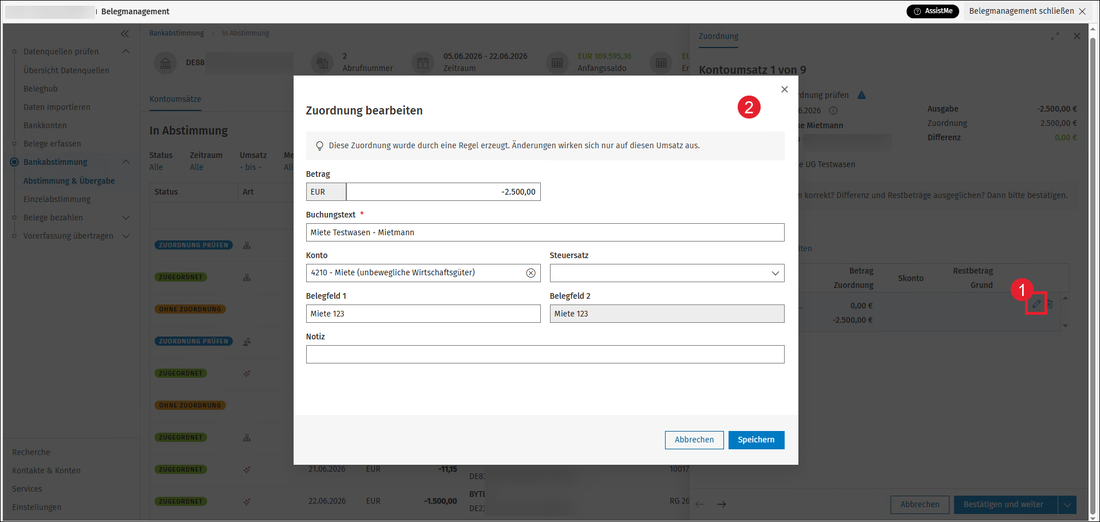Screen dimensions: 1100x522
Task: Cancel the dialog with Abbrechen
Action: point(694,440)
